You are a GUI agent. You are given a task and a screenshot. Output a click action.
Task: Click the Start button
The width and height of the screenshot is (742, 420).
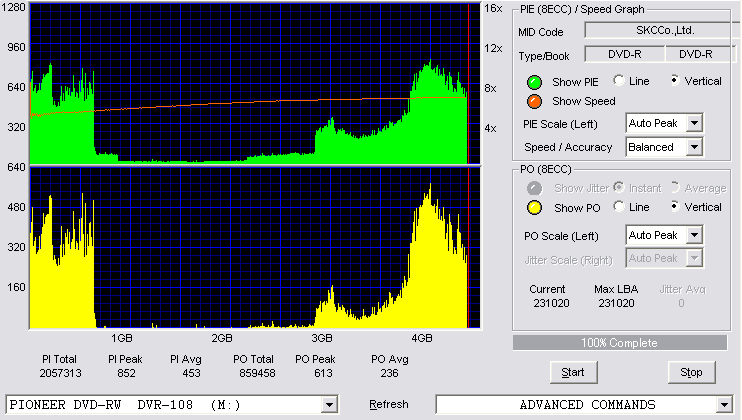tap(573, 373)
